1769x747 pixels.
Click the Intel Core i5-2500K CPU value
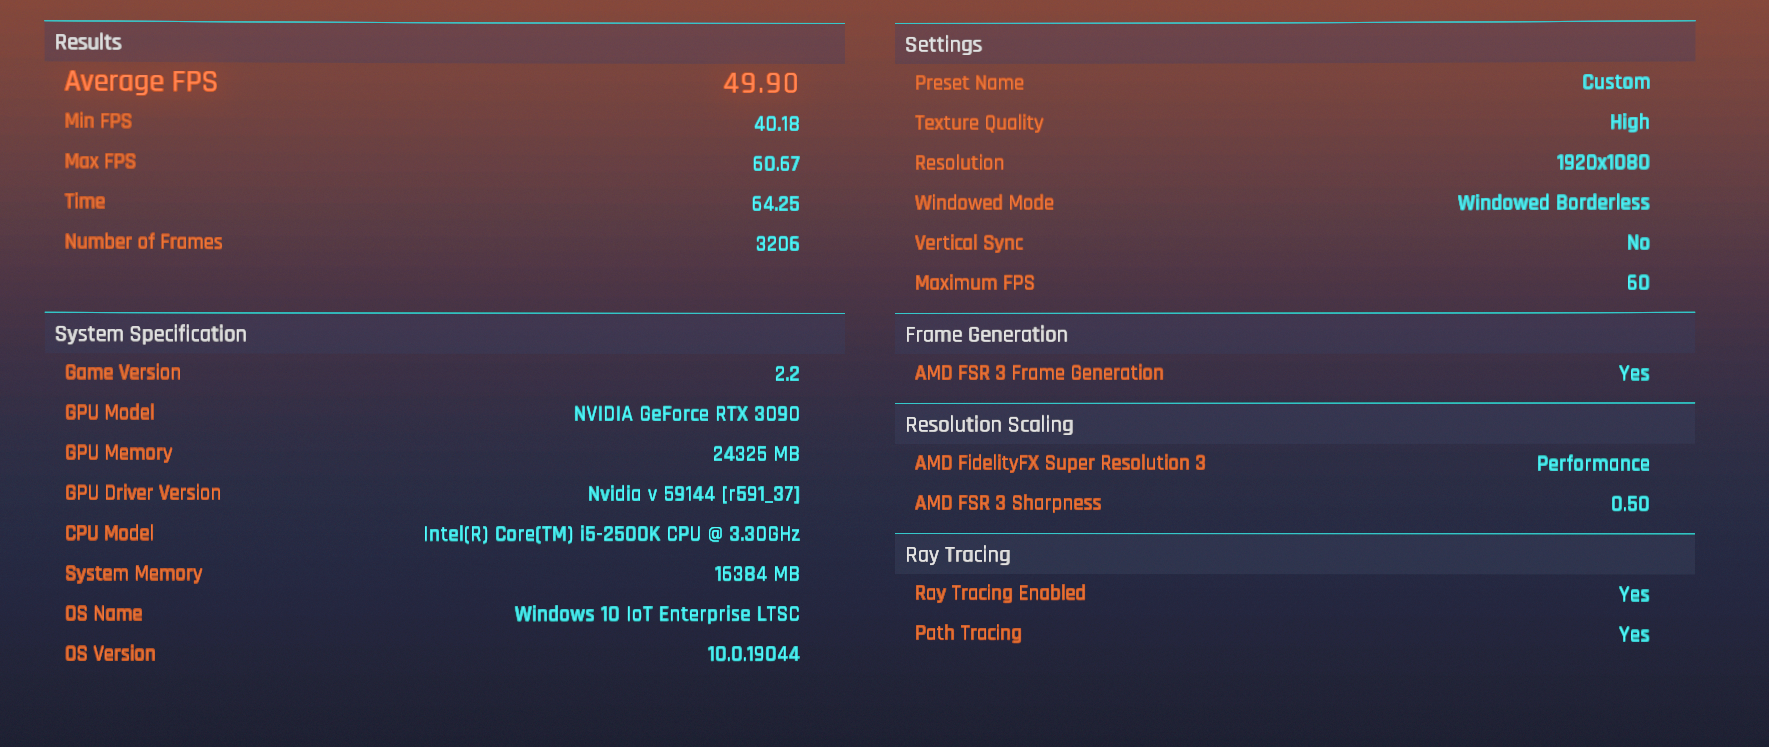click(x=612, y=534)
